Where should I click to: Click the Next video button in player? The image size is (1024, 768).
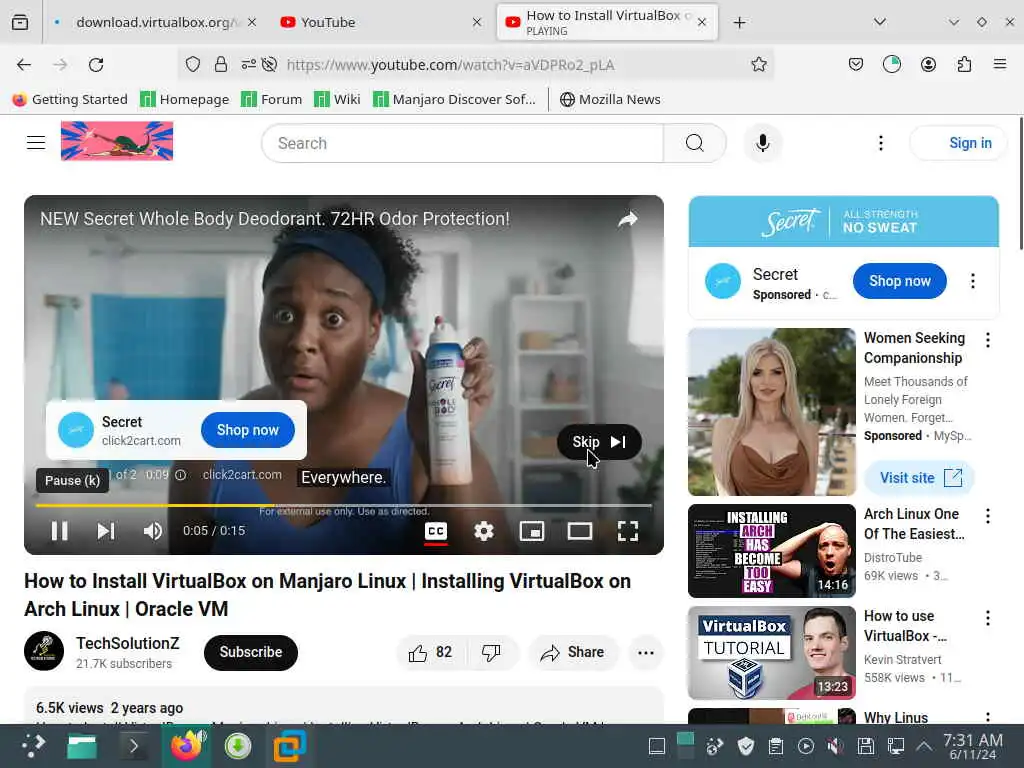click(106, 531)
